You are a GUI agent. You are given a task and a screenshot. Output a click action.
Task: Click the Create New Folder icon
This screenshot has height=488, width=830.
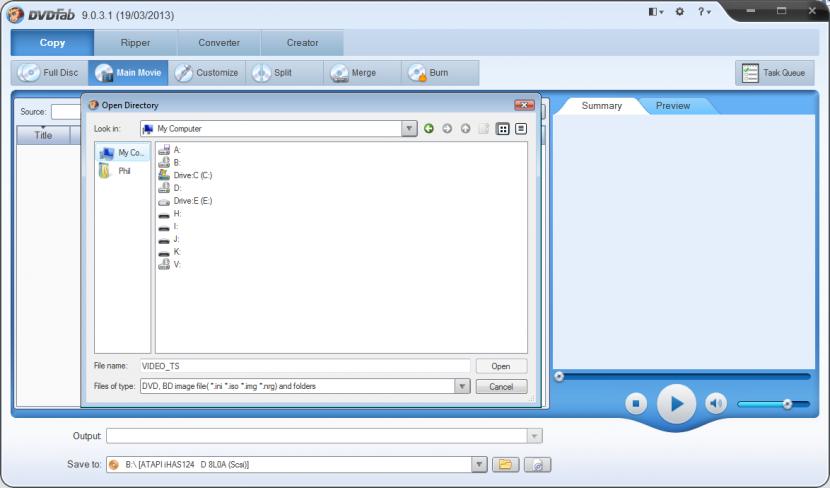click(483, 129)
